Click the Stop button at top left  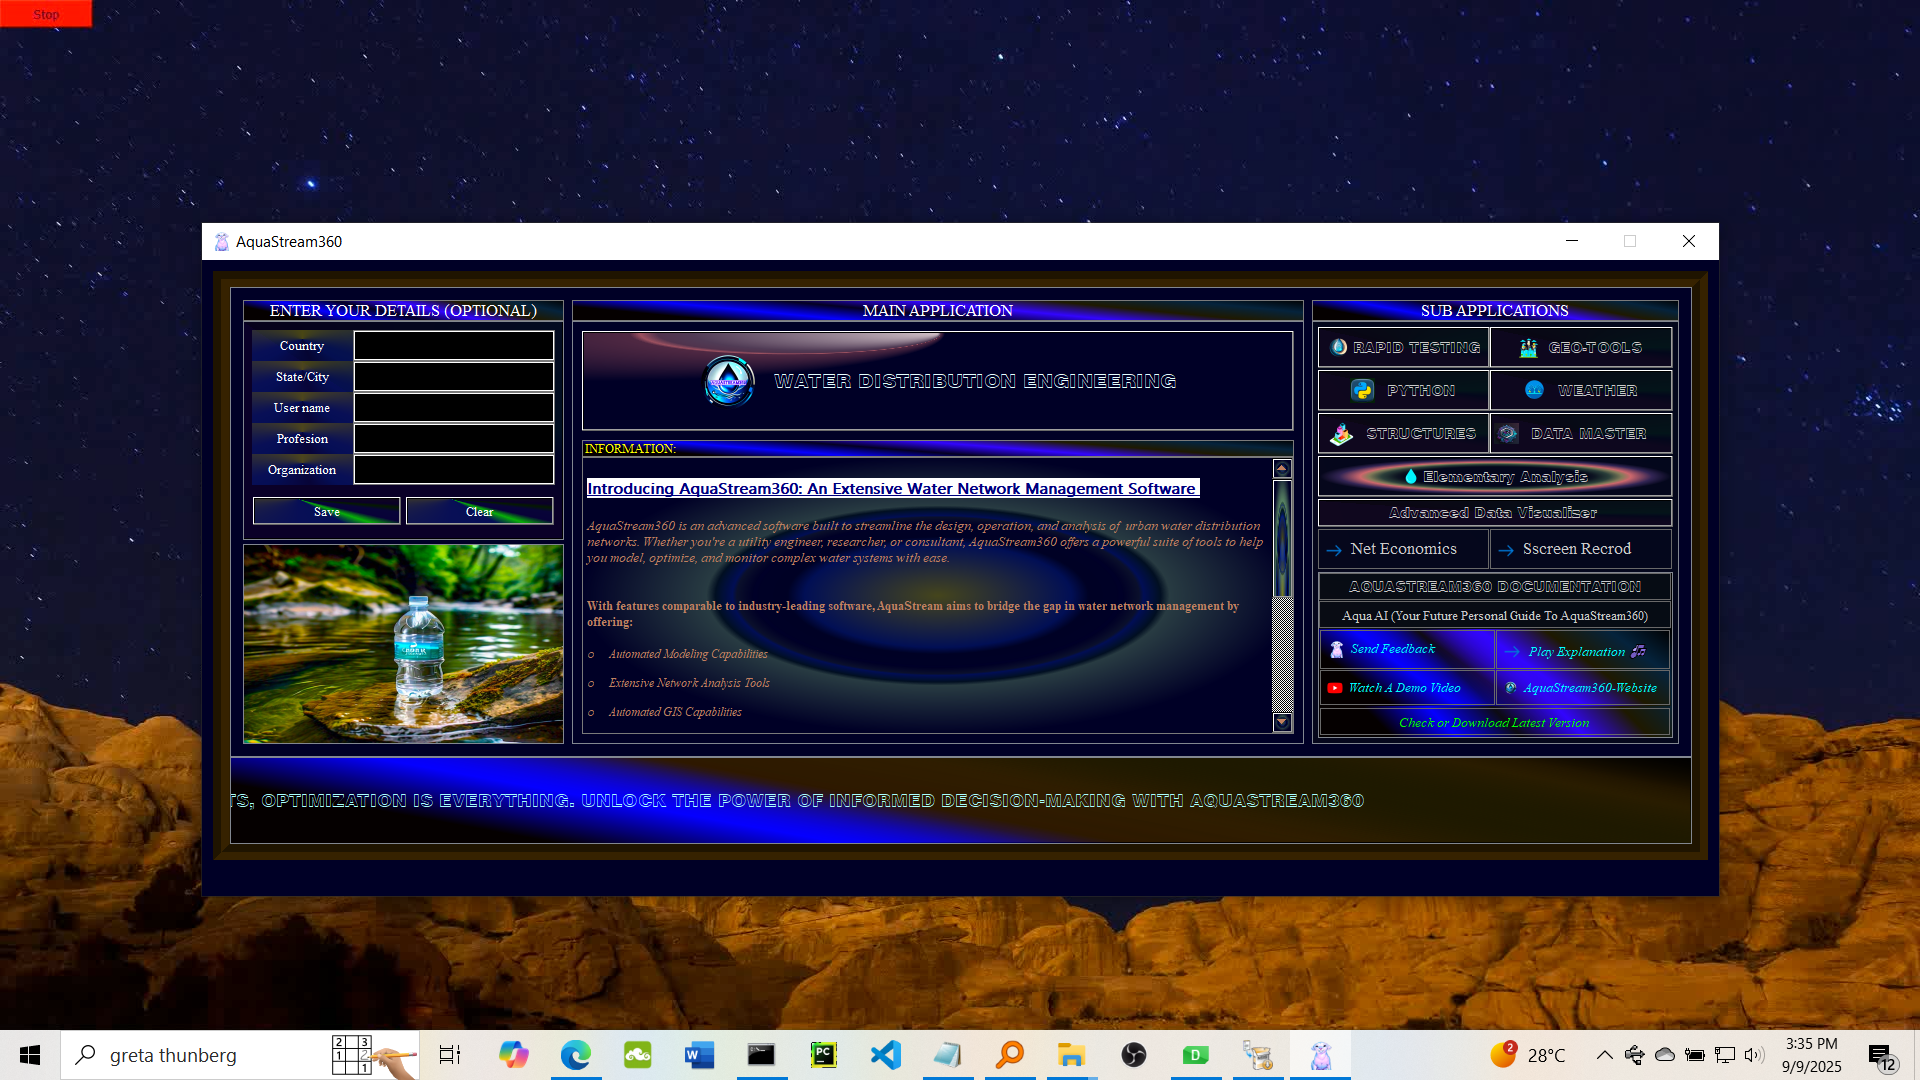[x=45, y=14]
